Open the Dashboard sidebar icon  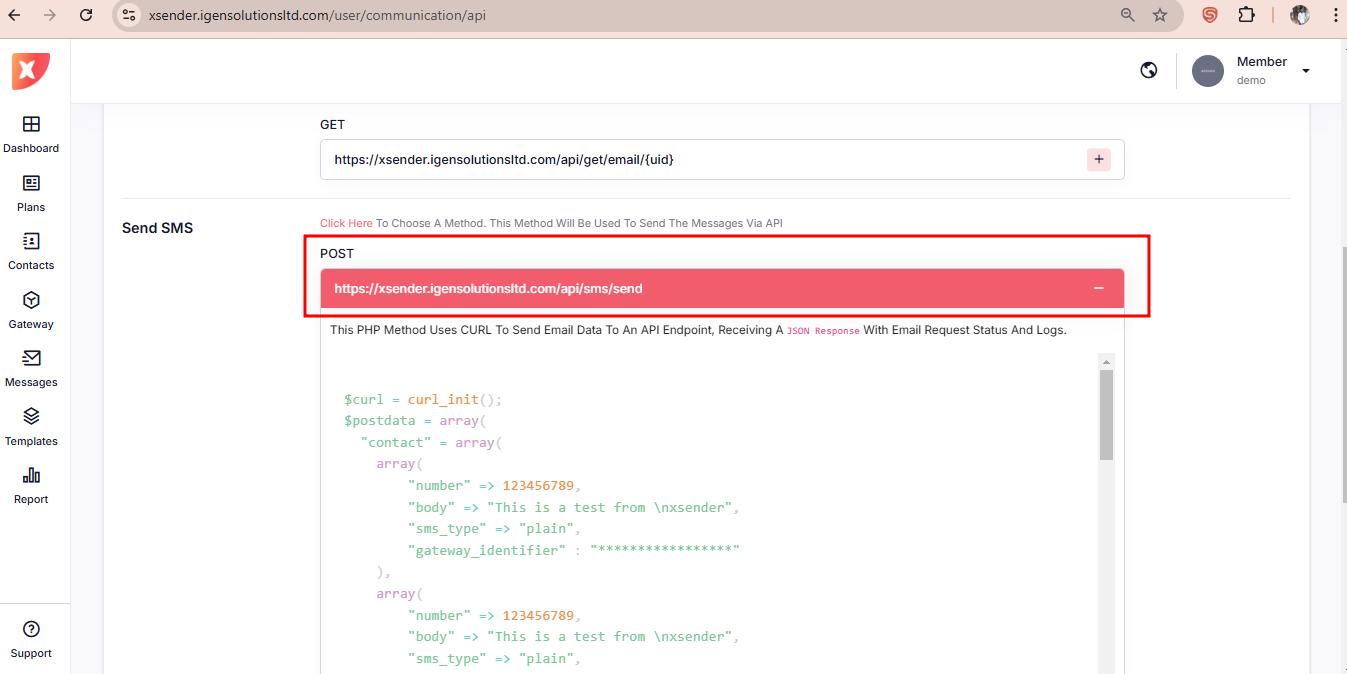click(x=31, y=125)
